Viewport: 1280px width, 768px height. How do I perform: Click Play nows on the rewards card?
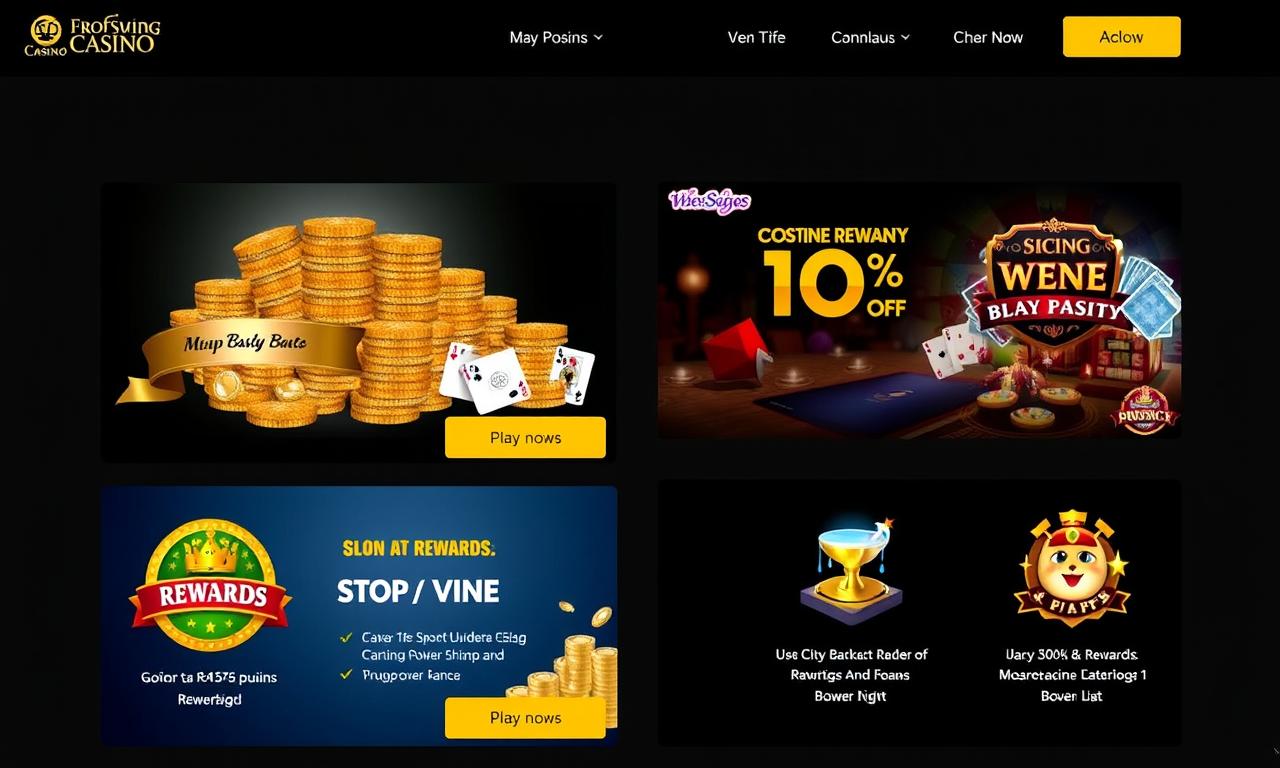coord(525,717)
